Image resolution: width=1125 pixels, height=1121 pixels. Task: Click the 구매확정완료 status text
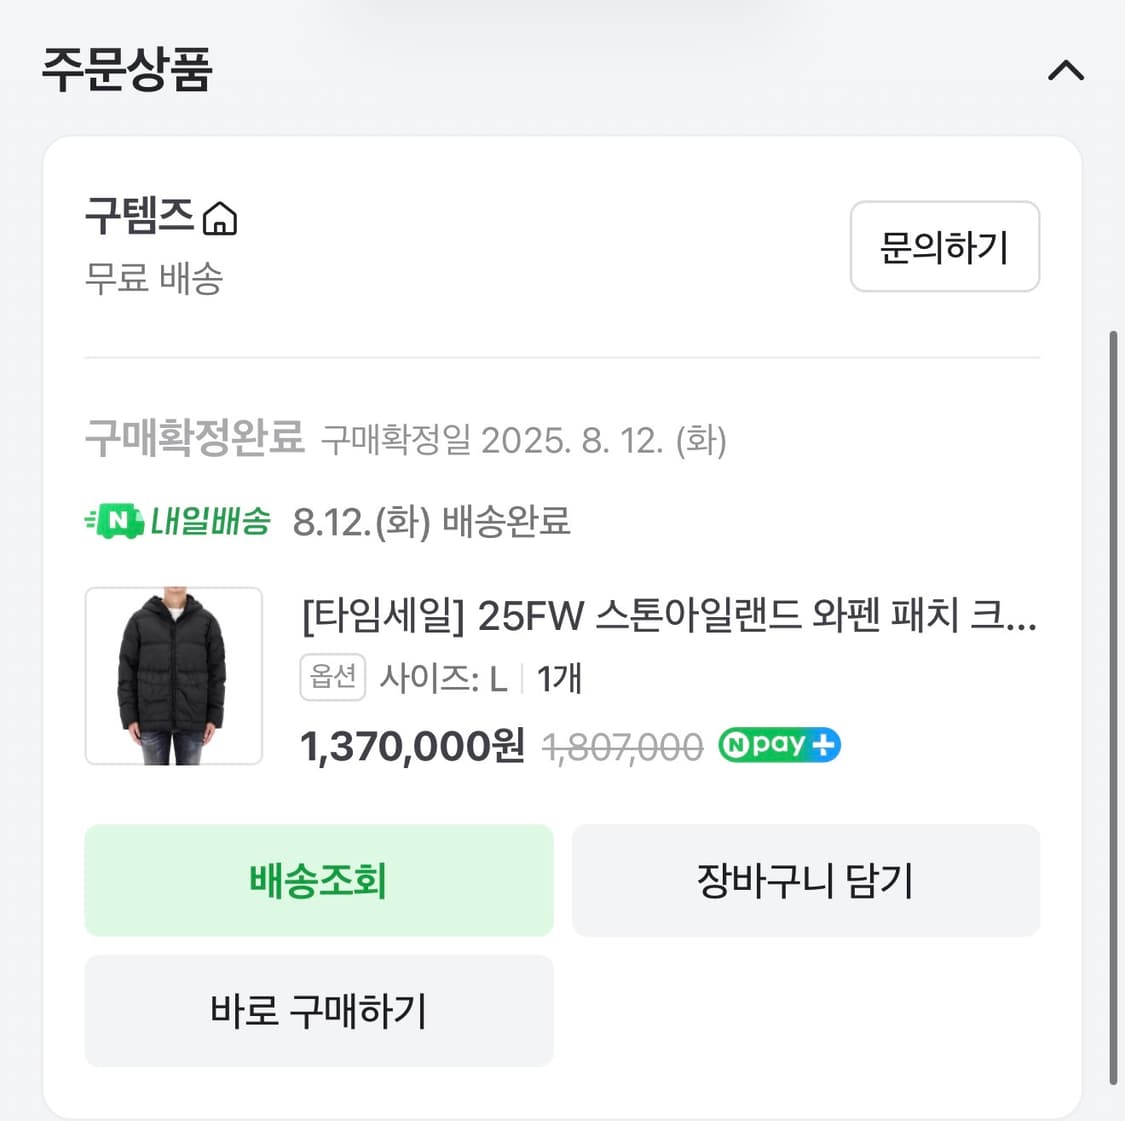[x=195, y=439]
